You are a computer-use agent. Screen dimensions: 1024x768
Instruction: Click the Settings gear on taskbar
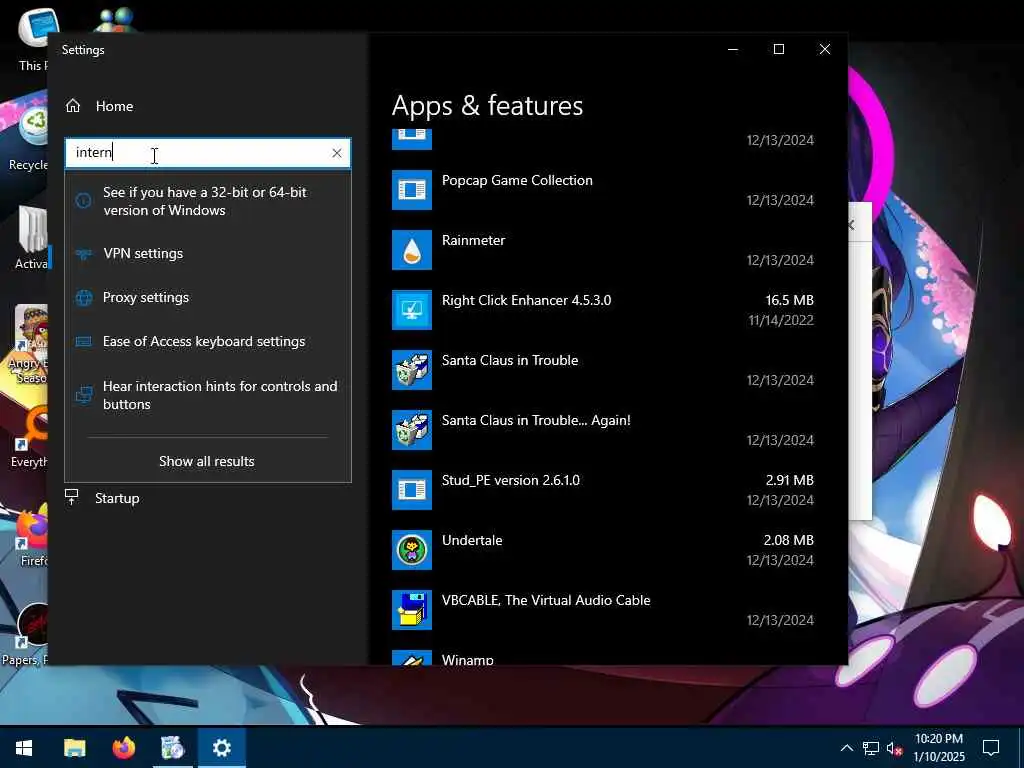coord(222,748)
